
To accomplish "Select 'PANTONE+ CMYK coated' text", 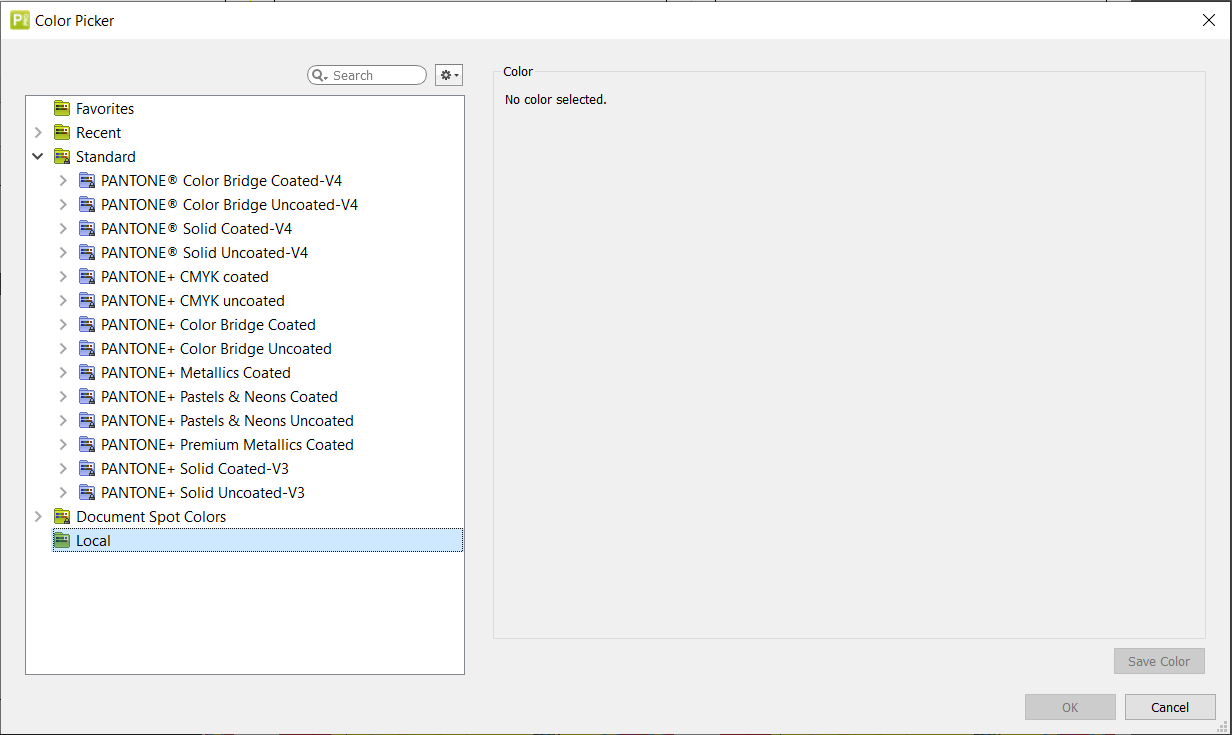I will [185, 277].
